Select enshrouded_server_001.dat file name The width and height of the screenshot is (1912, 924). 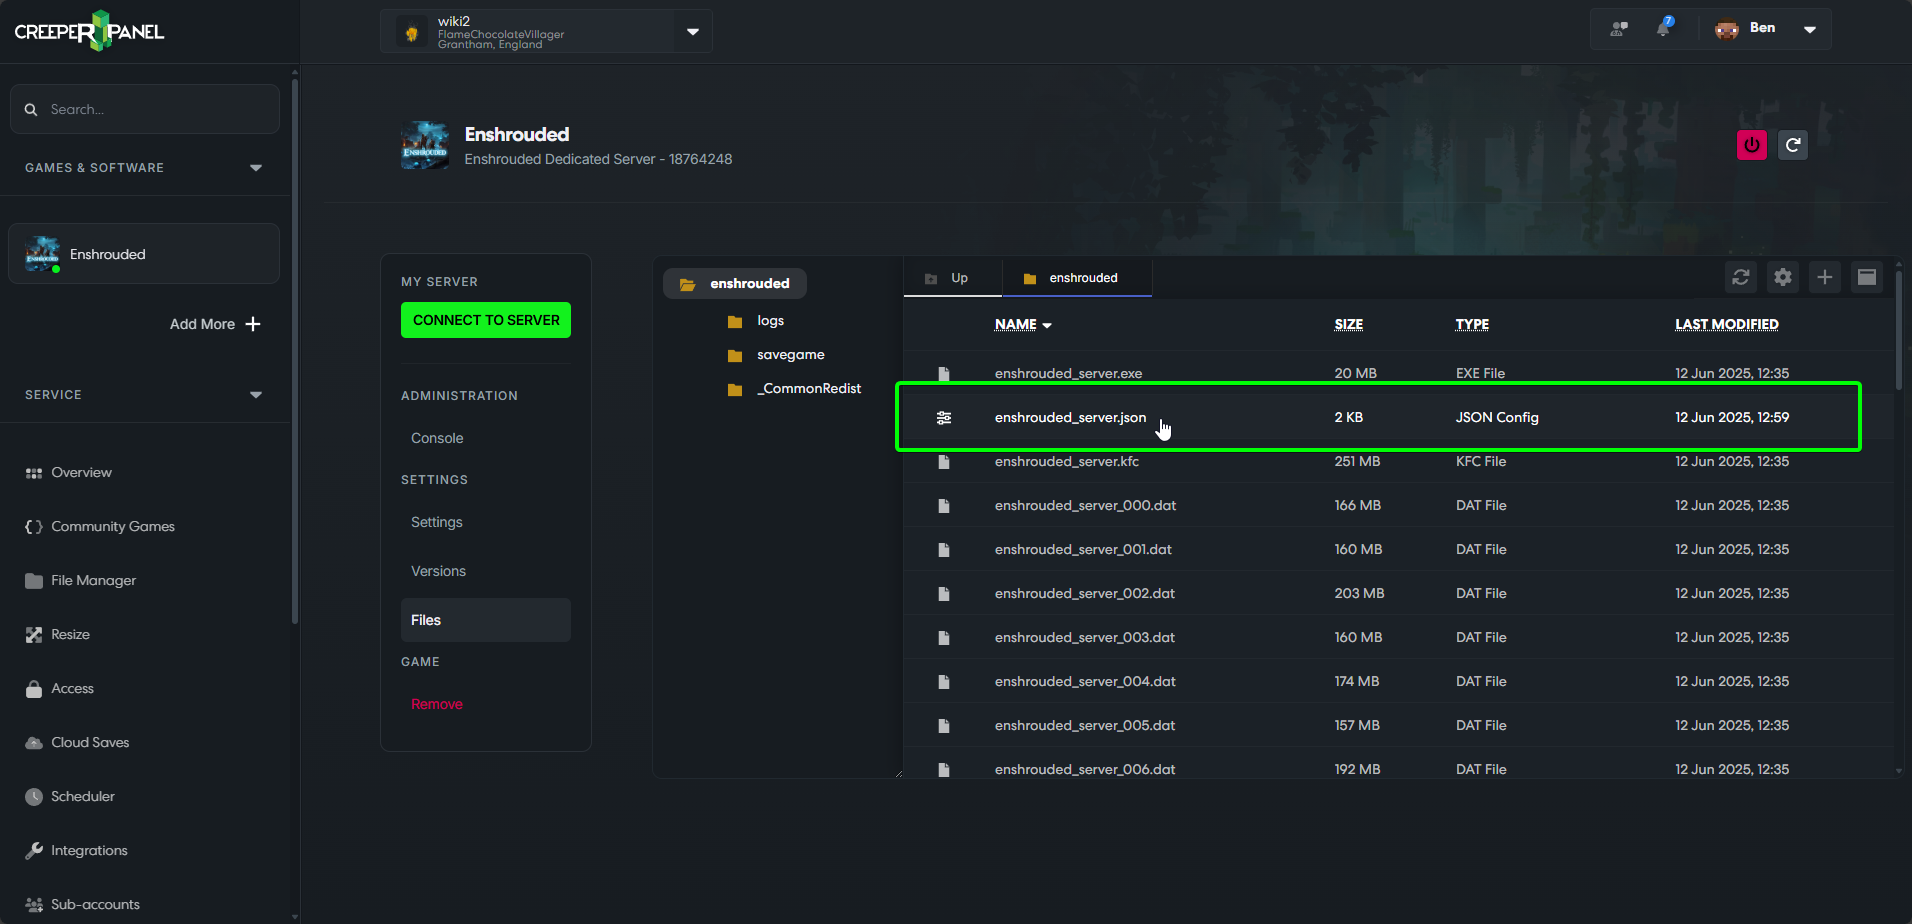[x=1083, y=550]
